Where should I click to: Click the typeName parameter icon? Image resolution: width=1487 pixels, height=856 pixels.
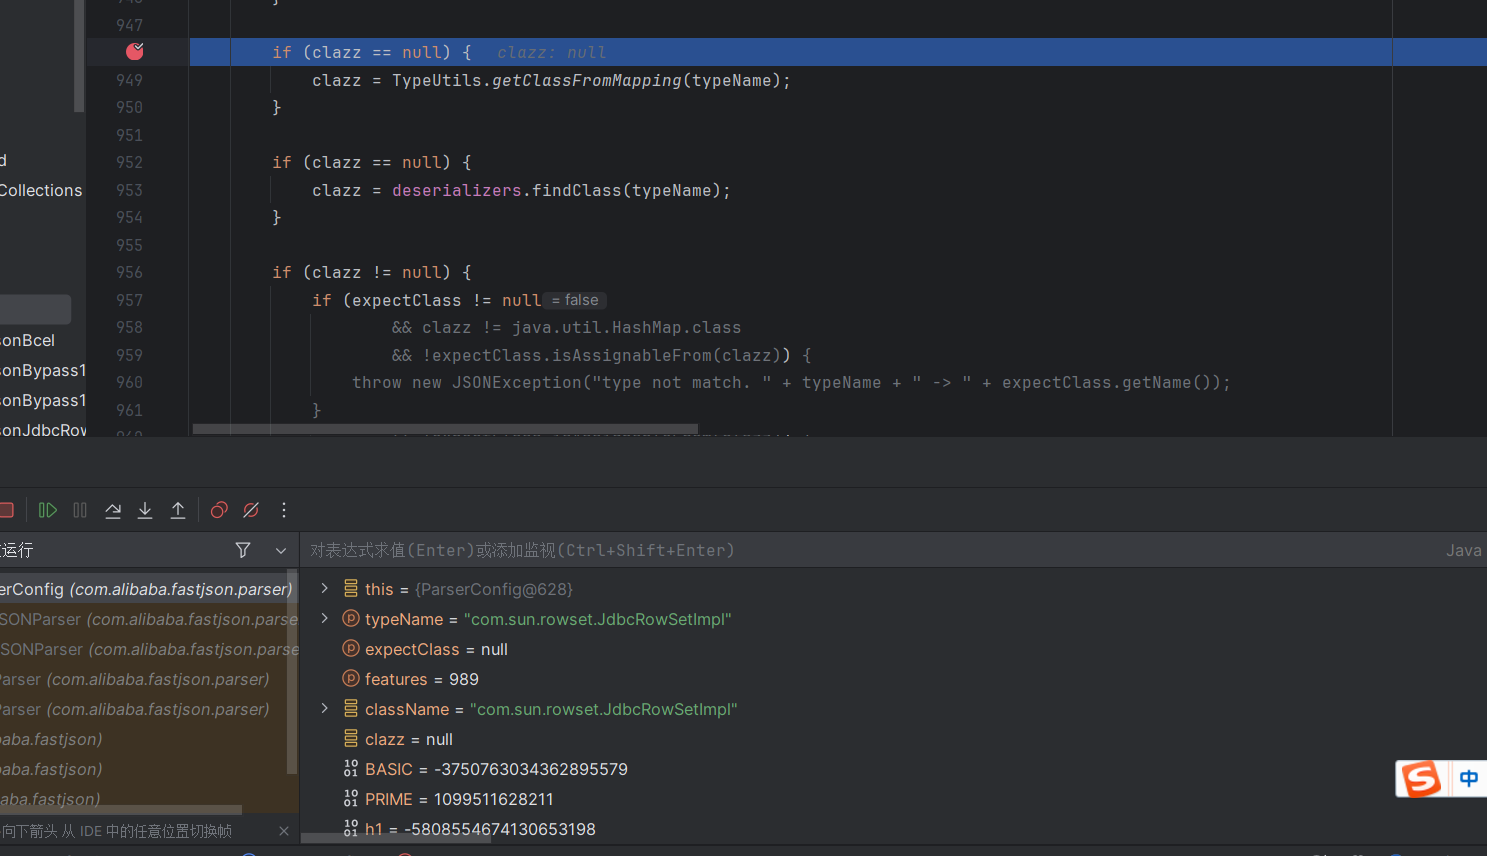(351, 619)
